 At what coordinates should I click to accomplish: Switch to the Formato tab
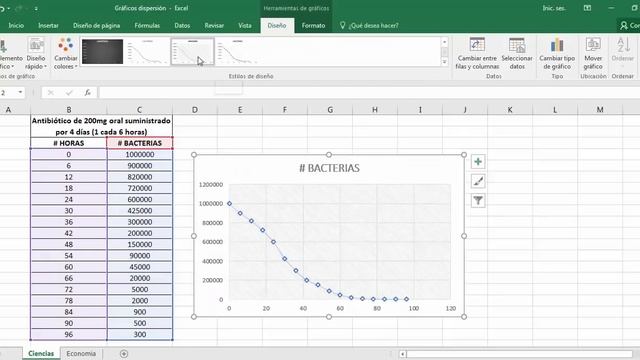click(313, 25)
